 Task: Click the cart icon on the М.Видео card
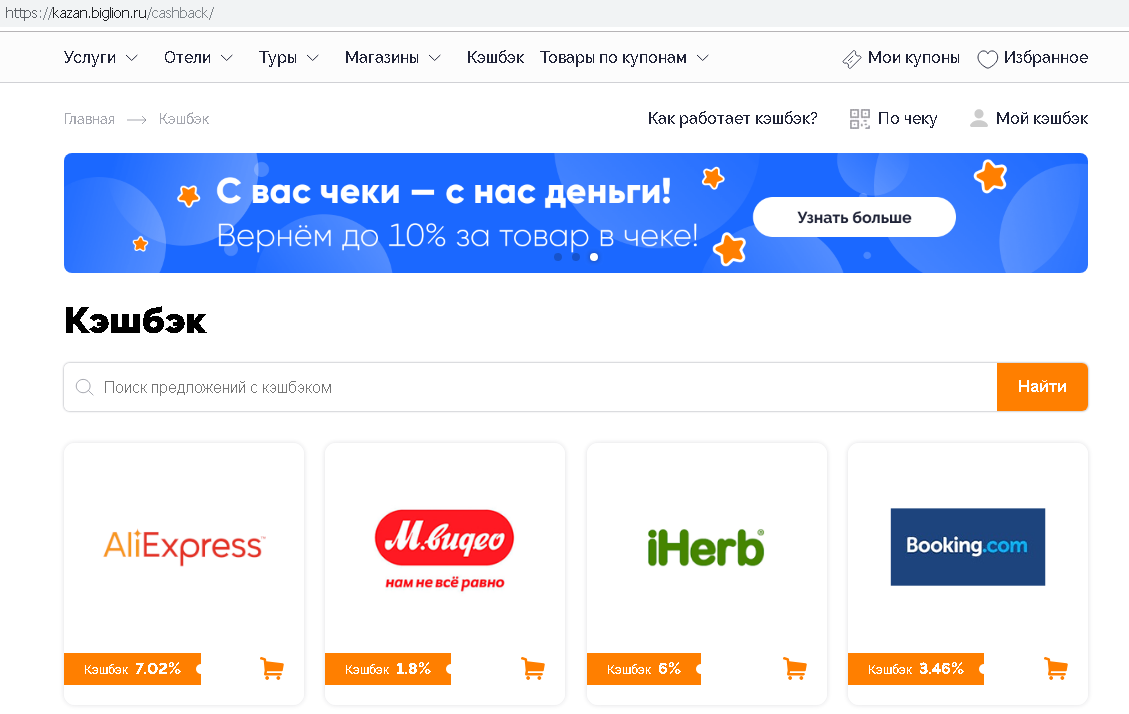tap(533, 669)
